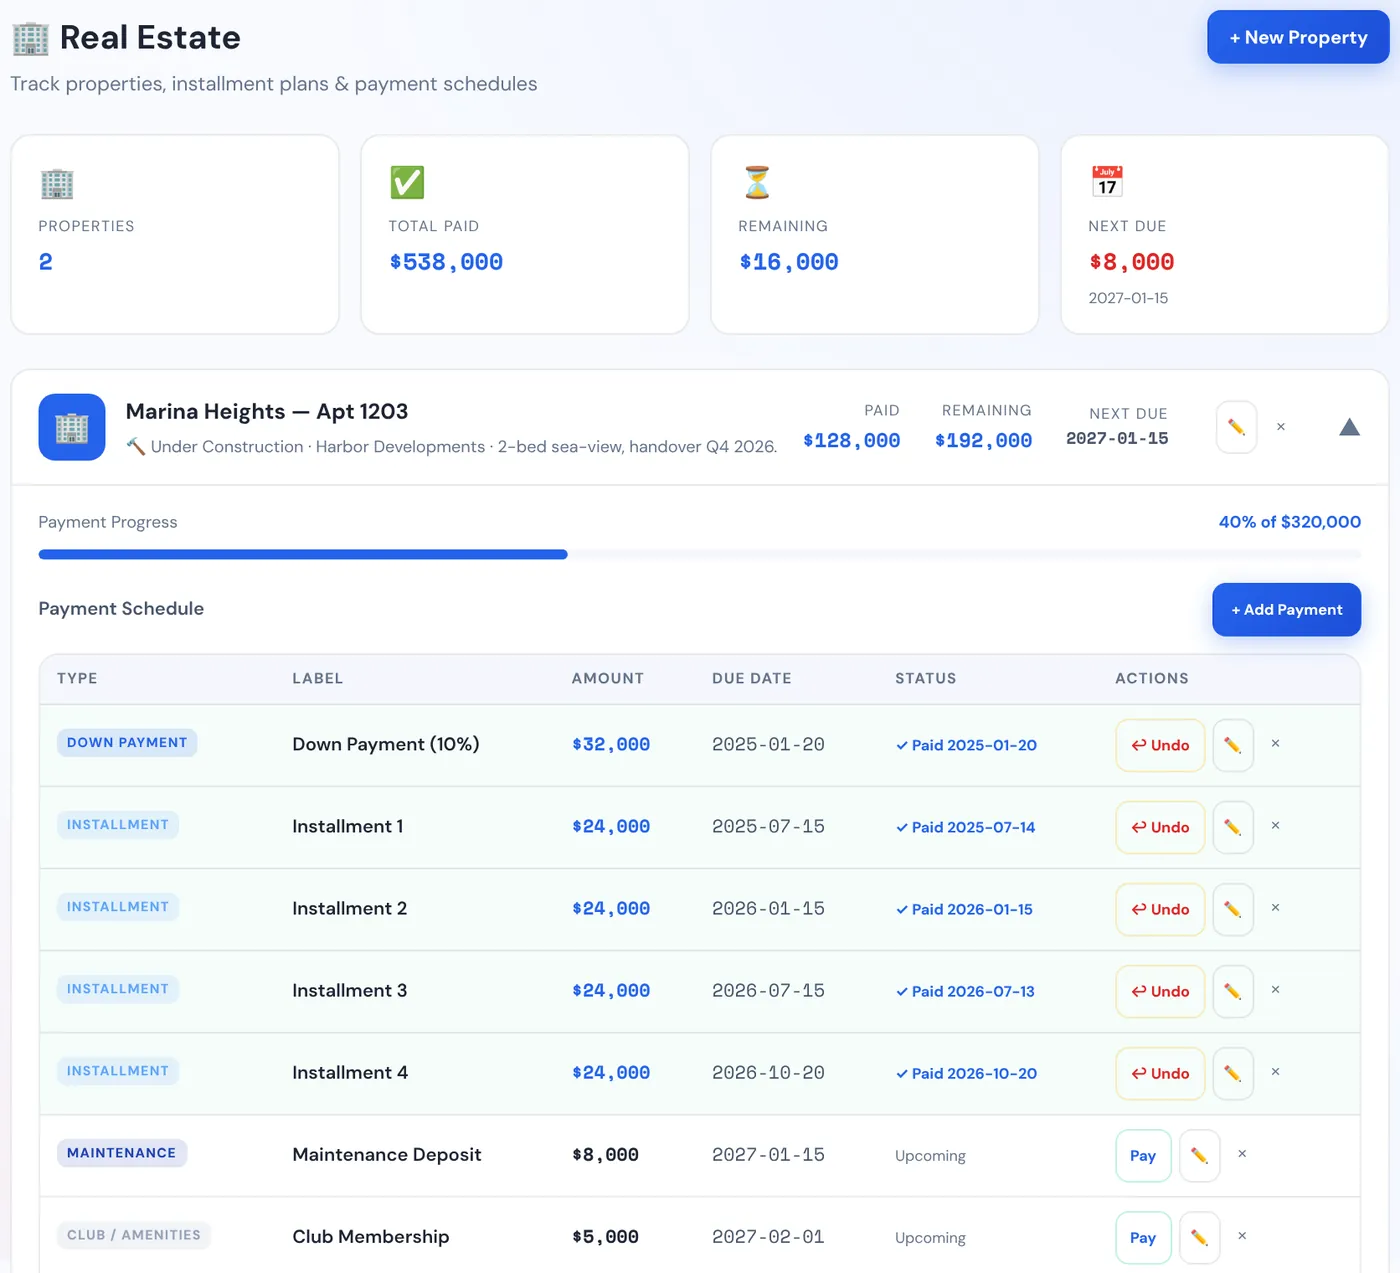The width and height of the screenshot is (1400, 1273).
Task: Edit the Down Payment (10%) row
Action: tap(1233, 745)
